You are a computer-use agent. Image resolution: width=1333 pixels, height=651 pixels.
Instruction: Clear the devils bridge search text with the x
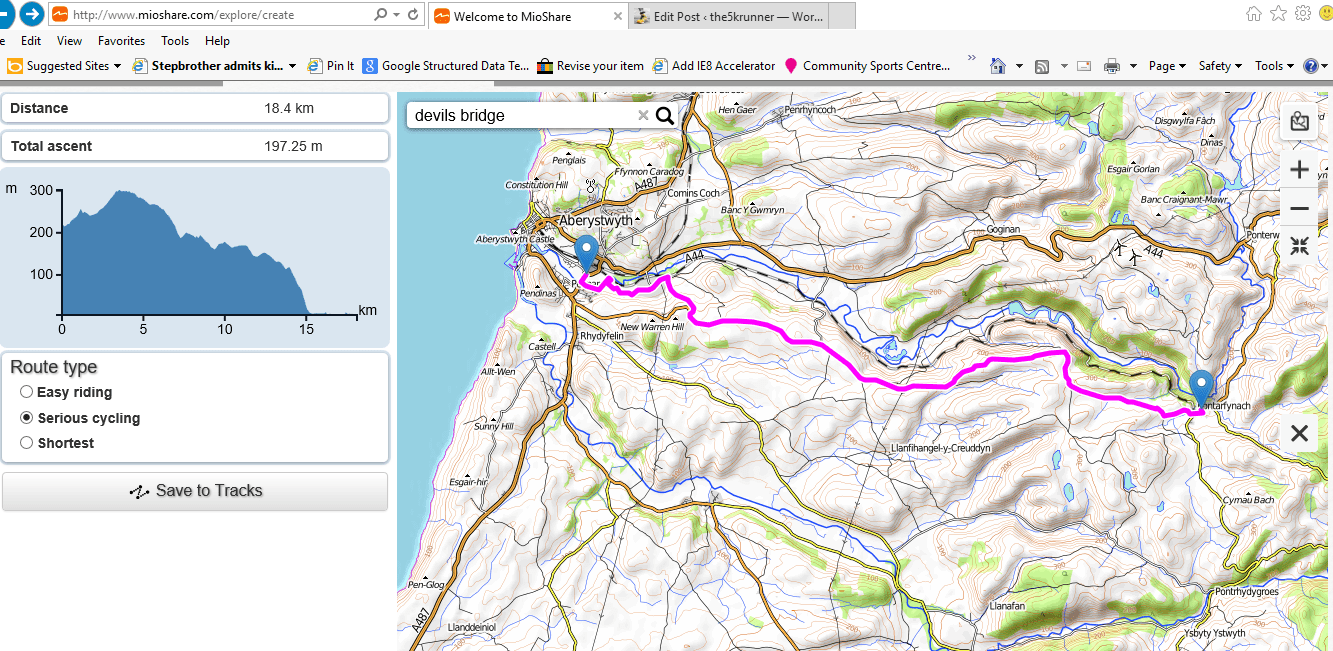[644, 115]
